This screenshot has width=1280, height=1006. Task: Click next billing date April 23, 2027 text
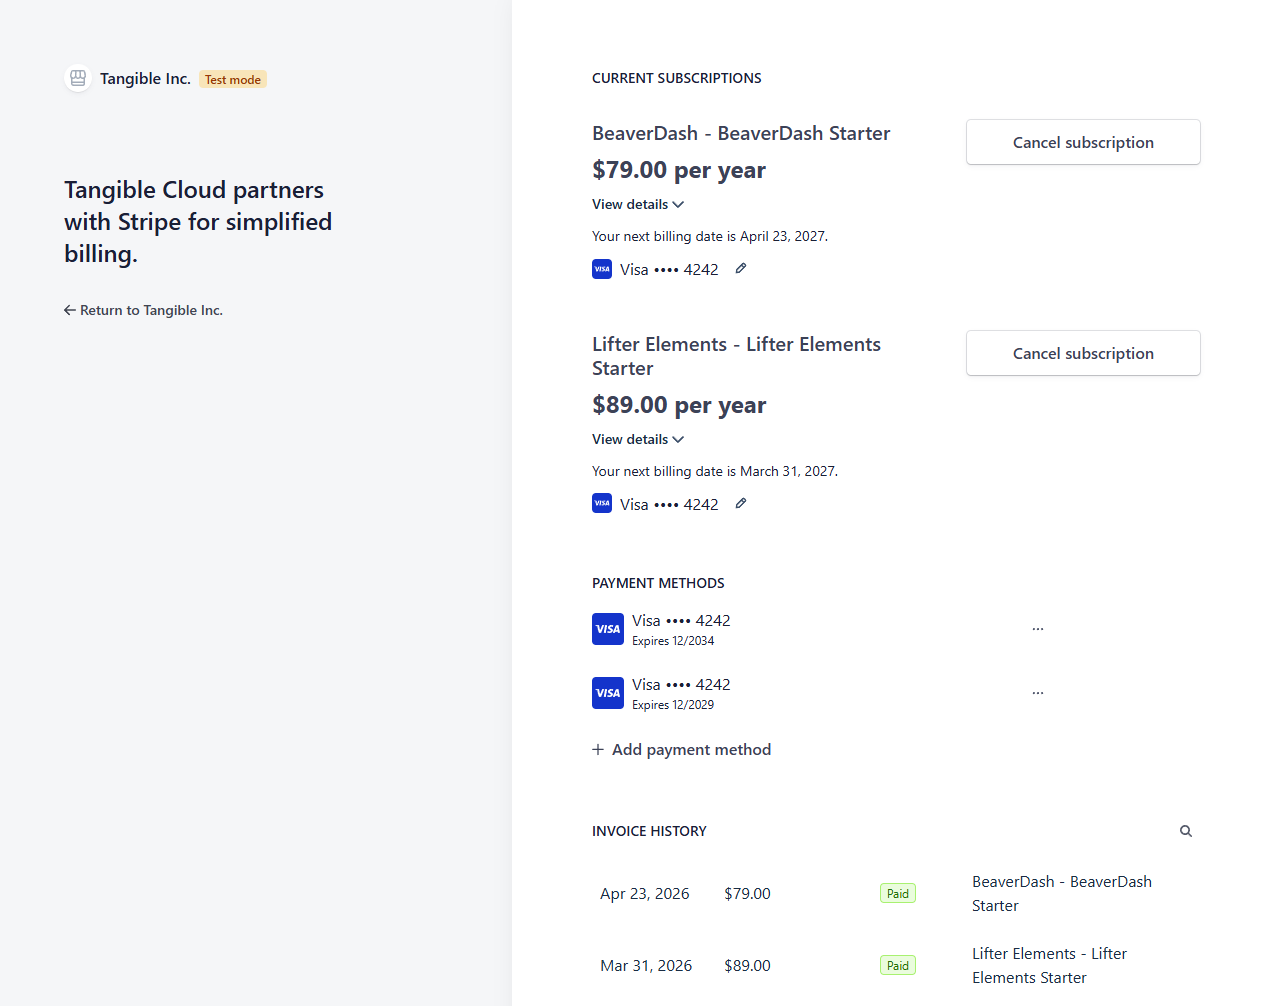coord(710,236)
